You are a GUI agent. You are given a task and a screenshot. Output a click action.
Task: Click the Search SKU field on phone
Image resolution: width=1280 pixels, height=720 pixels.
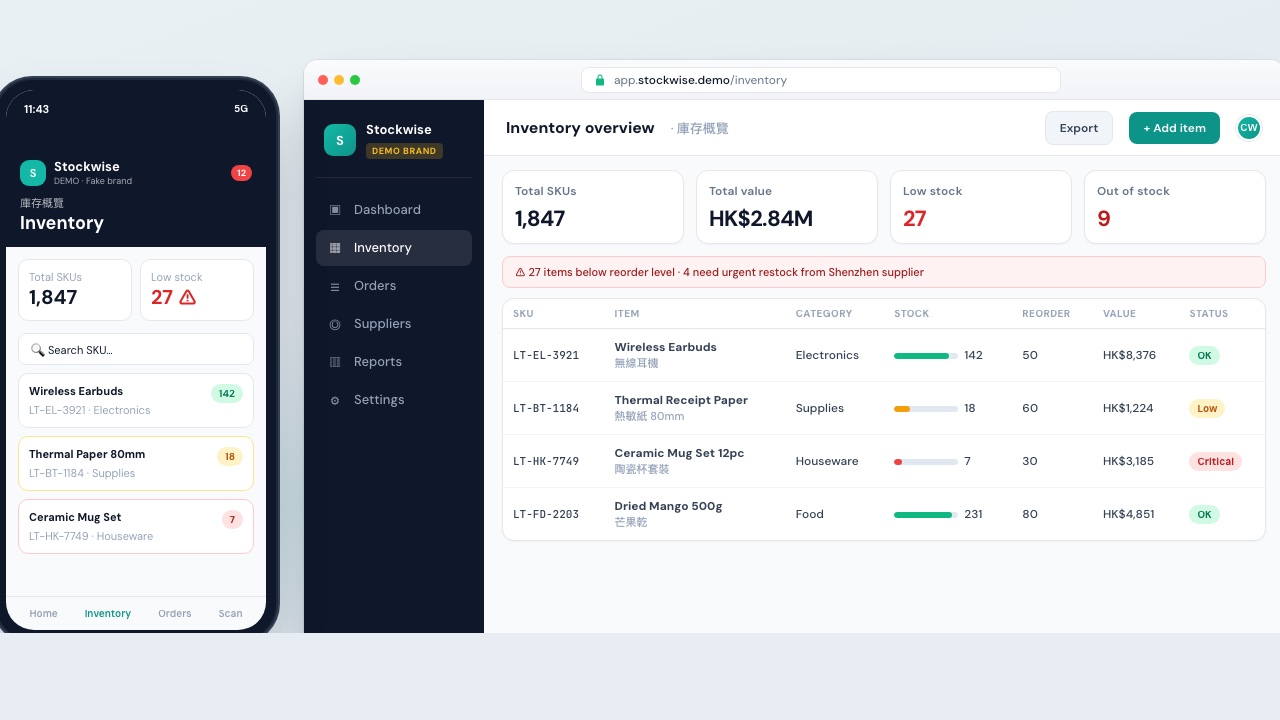[x=136, y=349]
